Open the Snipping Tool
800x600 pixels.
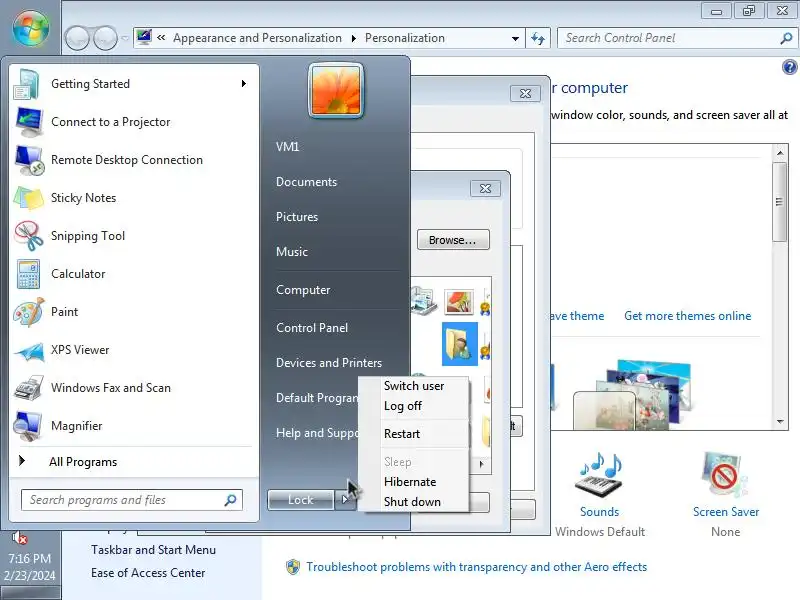click(x=134, y=236)
